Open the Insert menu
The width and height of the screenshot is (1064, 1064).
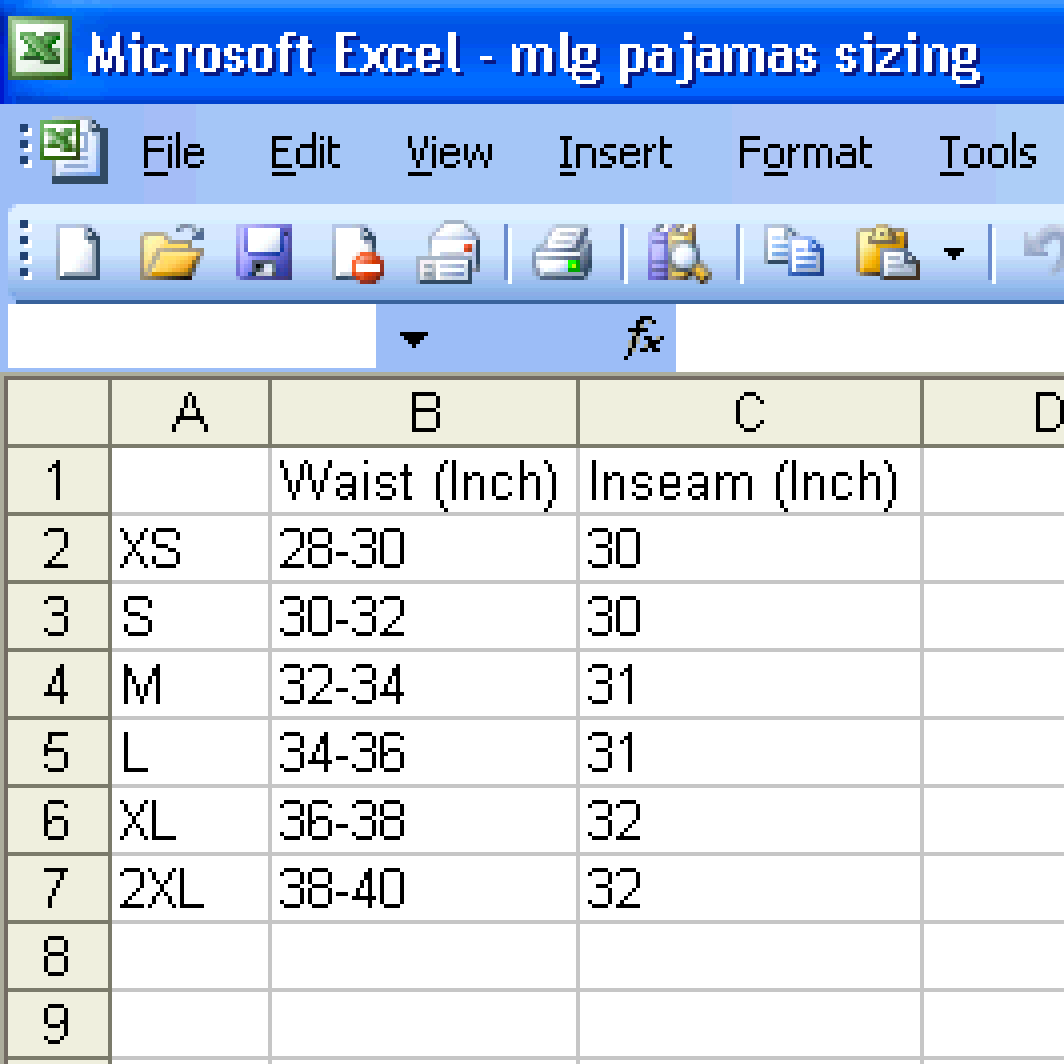[614, 153]
